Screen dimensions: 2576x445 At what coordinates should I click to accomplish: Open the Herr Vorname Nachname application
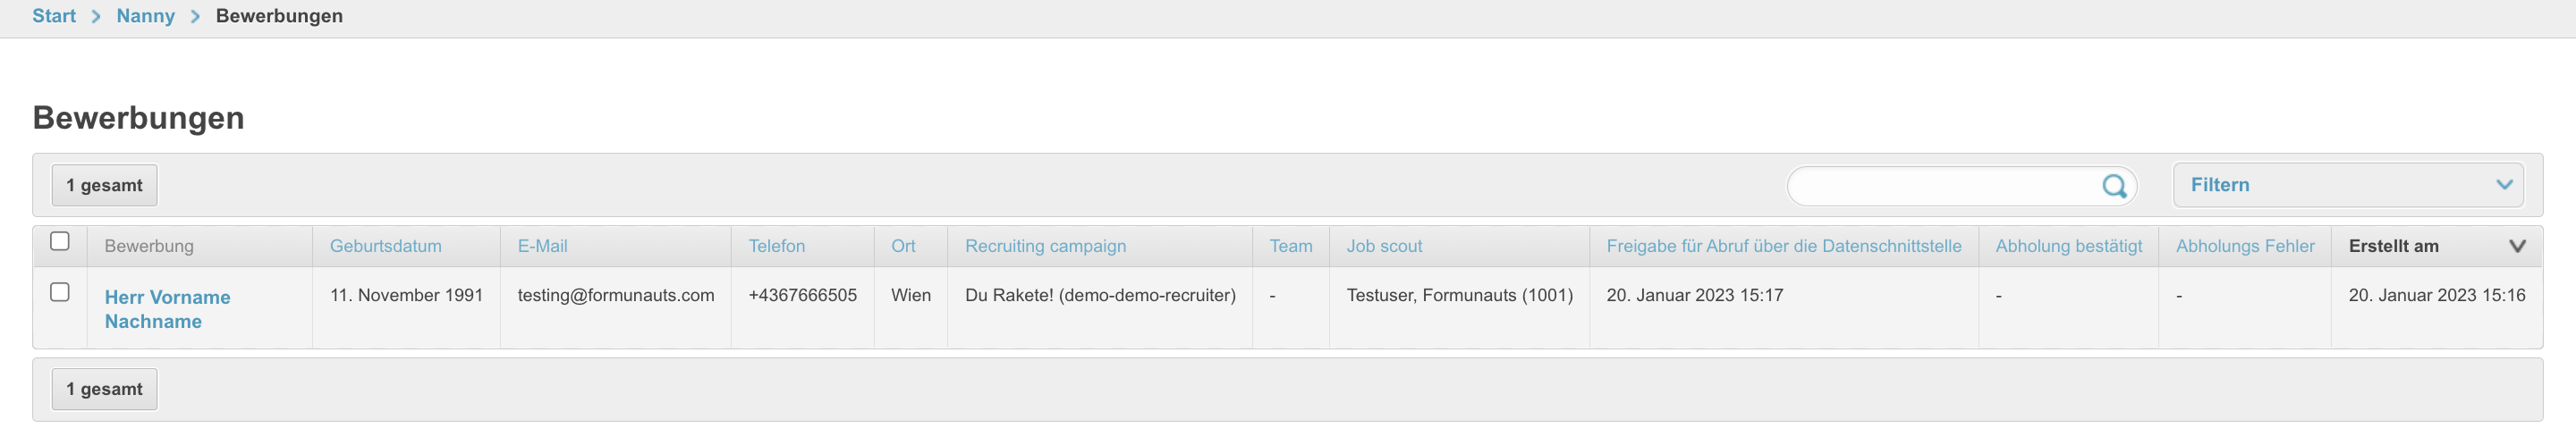pos(167,309)
